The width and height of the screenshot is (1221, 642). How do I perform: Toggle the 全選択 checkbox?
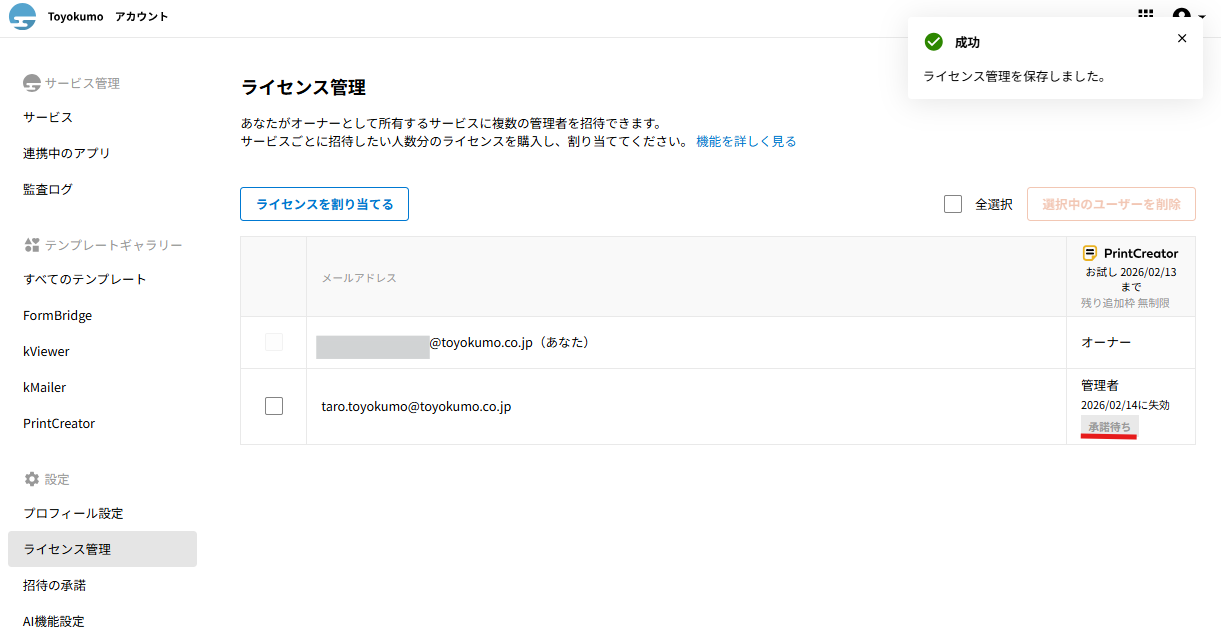pyautogui.click(x=953, y=204)
